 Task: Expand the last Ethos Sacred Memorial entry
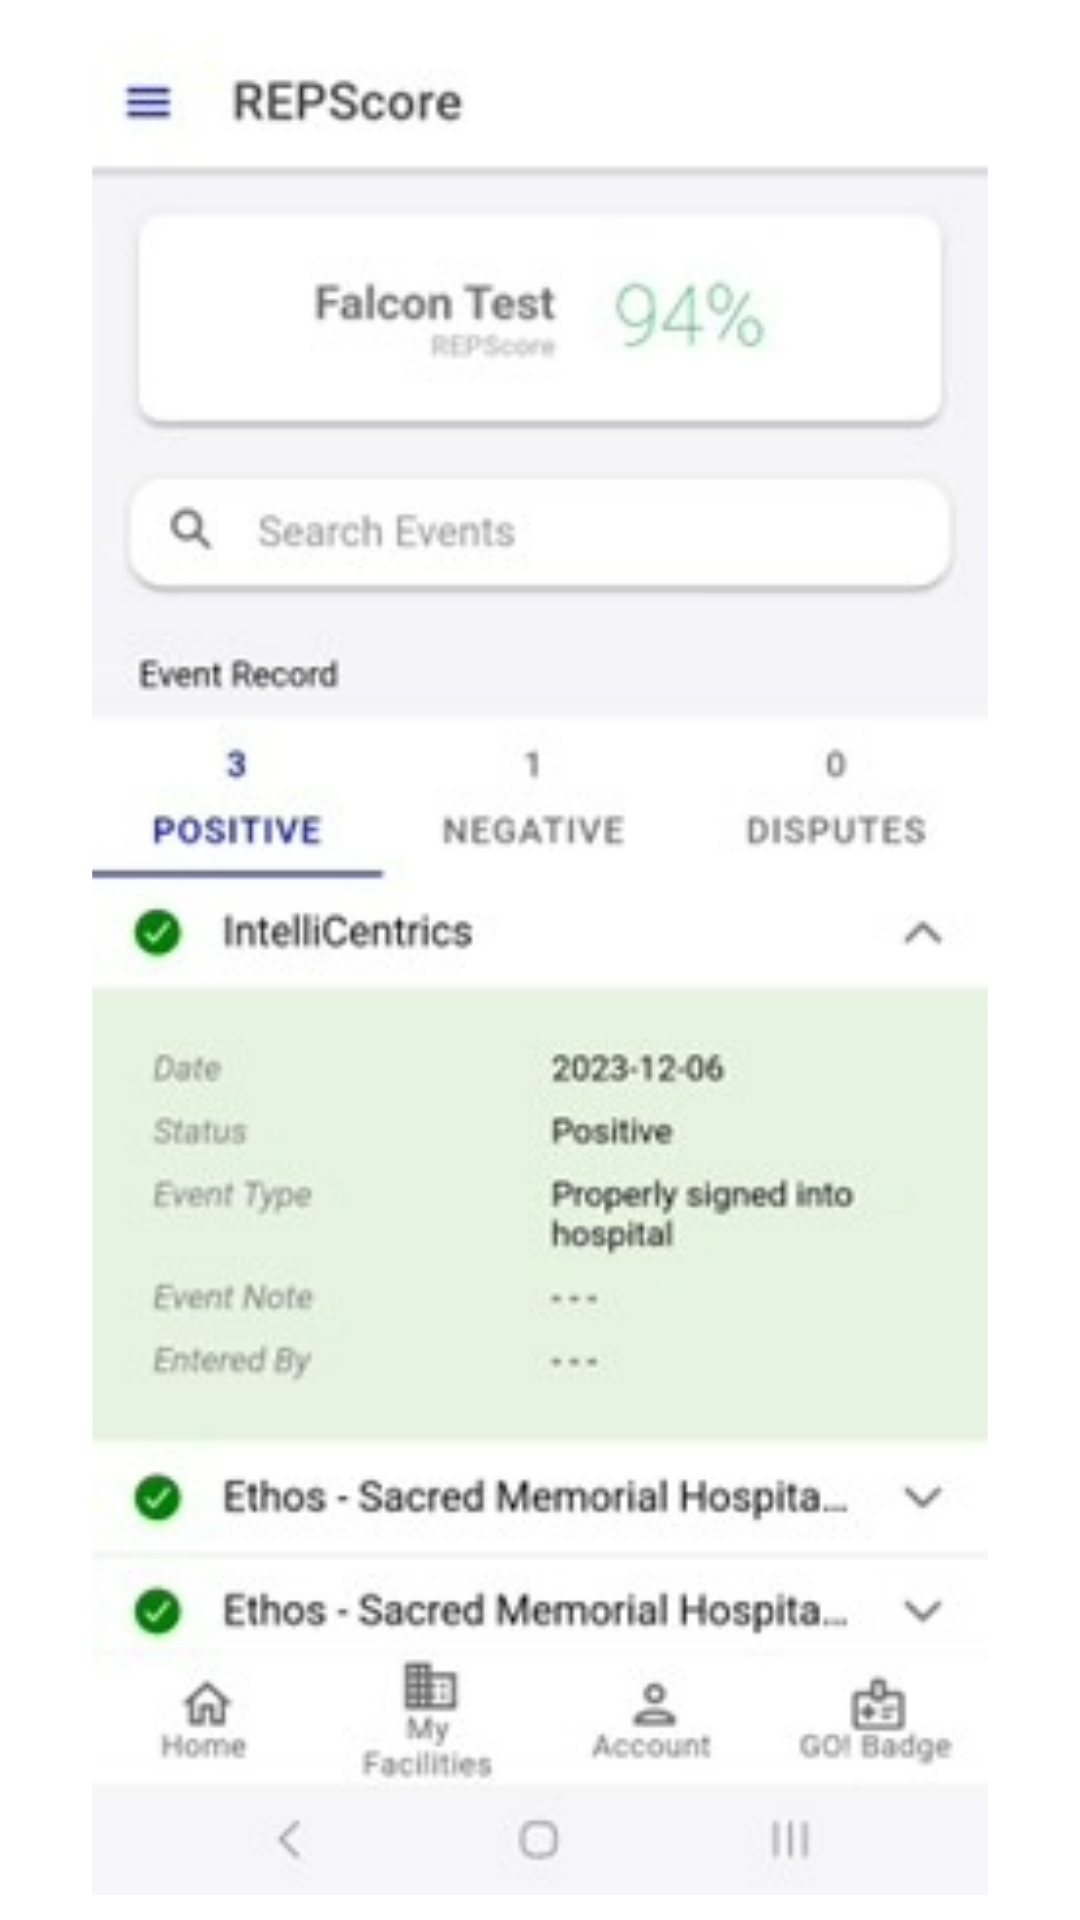click(922, 1611)
